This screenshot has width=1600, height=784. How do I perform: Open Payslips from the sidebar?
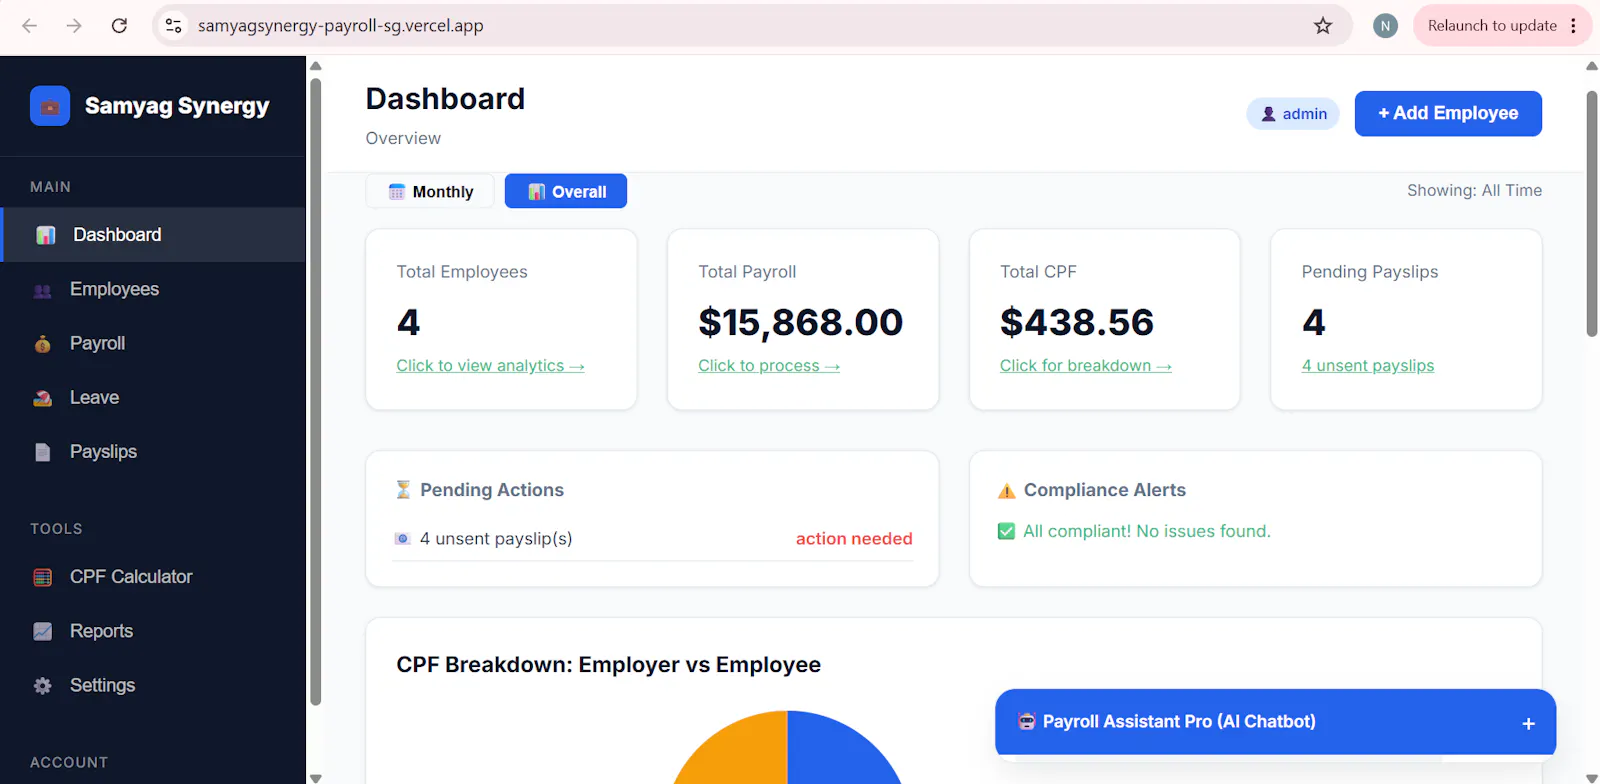pyautogui.click(x=153, y=451)
